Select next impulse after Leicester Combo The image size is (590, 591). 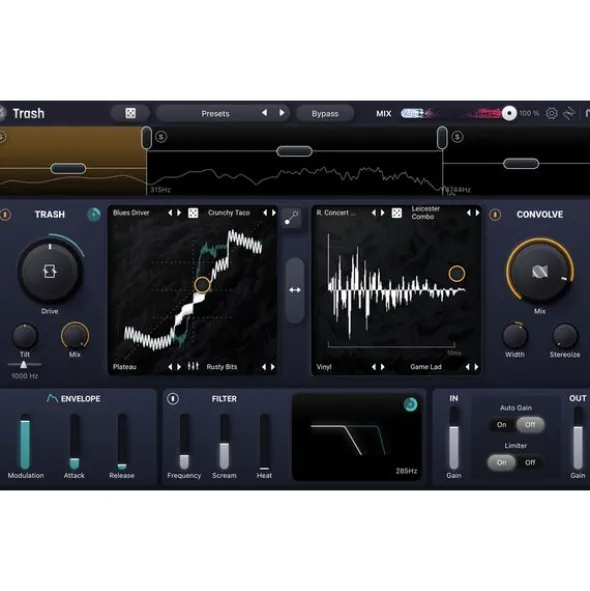pyautogui.click(x=477, y=213)
